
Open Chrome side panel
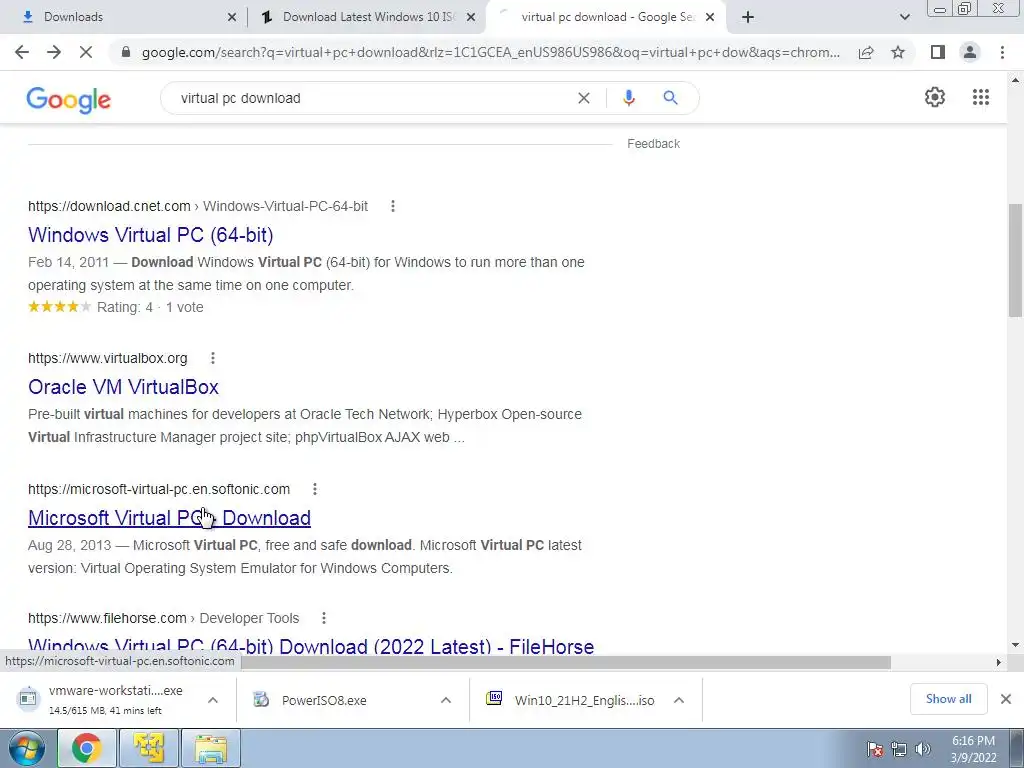click(938, 52)
